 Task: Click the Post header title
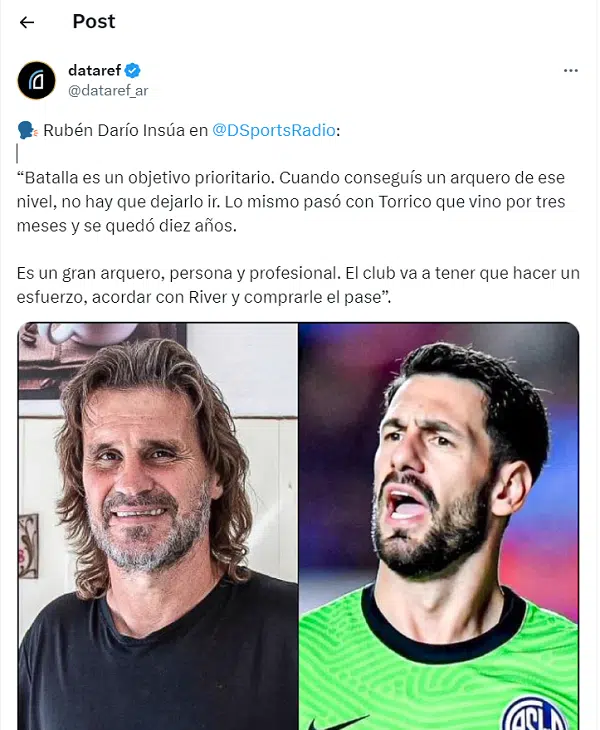pyautogui.click(x=94, y=21)
